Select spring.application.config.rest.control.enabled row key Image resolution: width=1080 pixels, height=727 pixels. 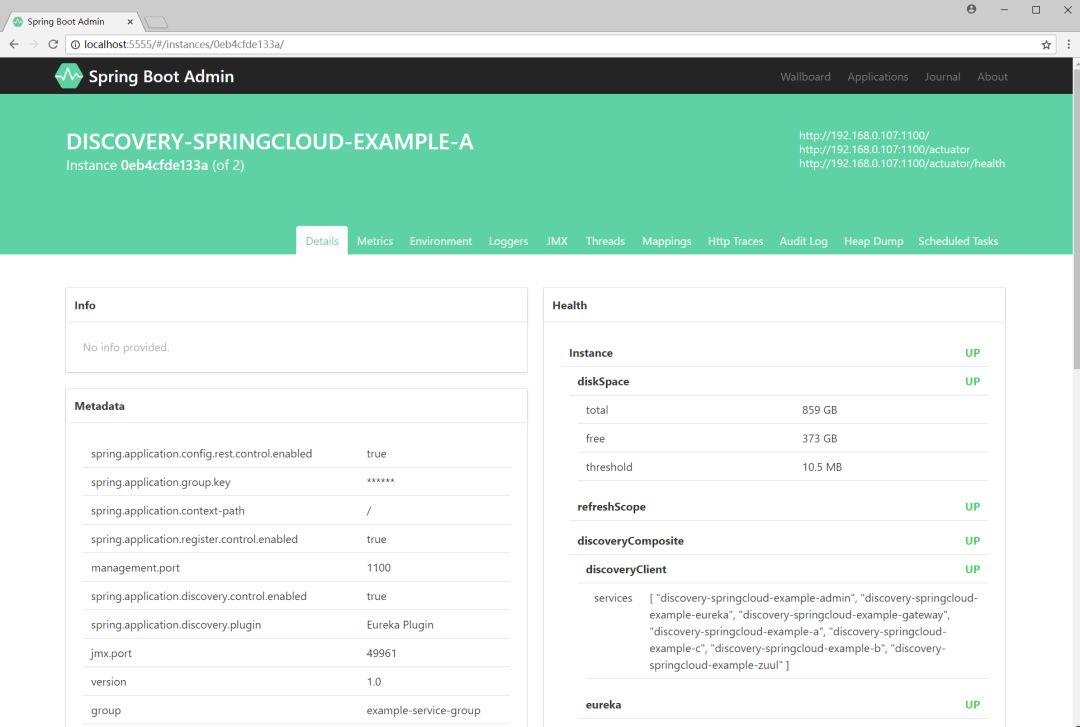(201, 453)
